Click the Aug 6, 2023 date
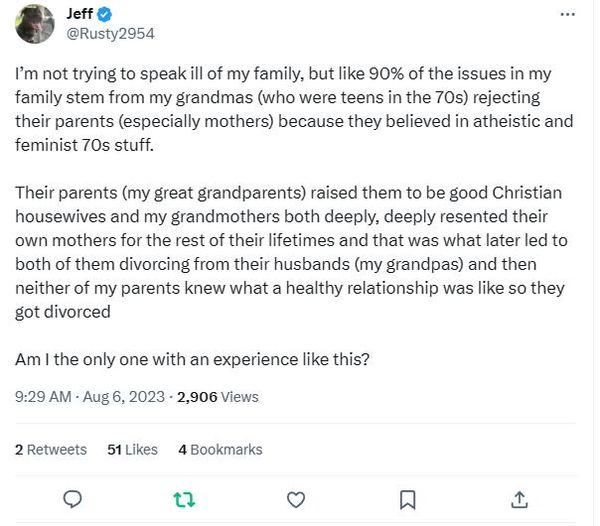 123,397
